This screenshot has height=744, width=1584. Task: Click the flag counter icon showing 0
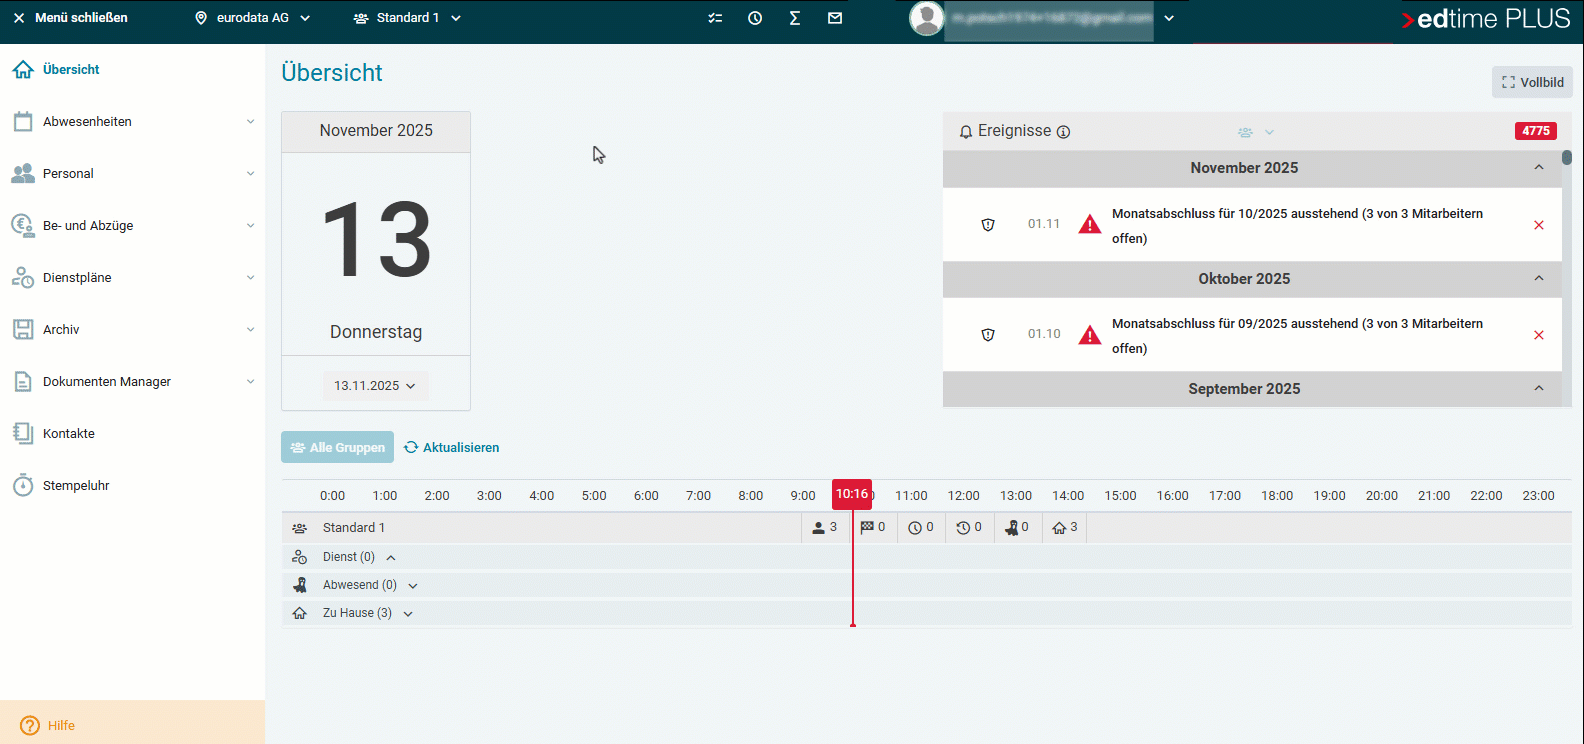tap(867, 527)
